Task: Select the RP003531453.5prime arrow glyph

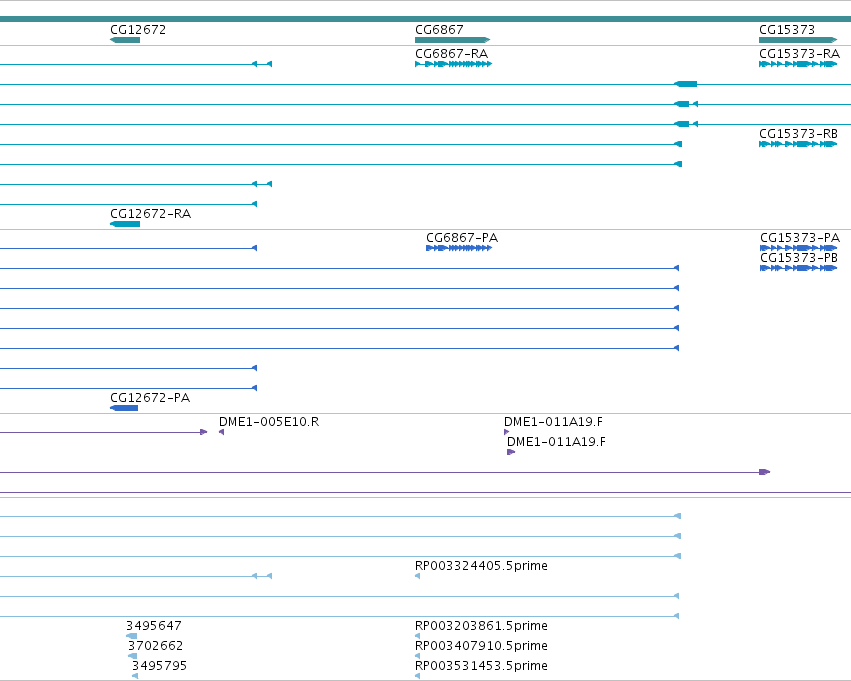Action: point(417,676)
